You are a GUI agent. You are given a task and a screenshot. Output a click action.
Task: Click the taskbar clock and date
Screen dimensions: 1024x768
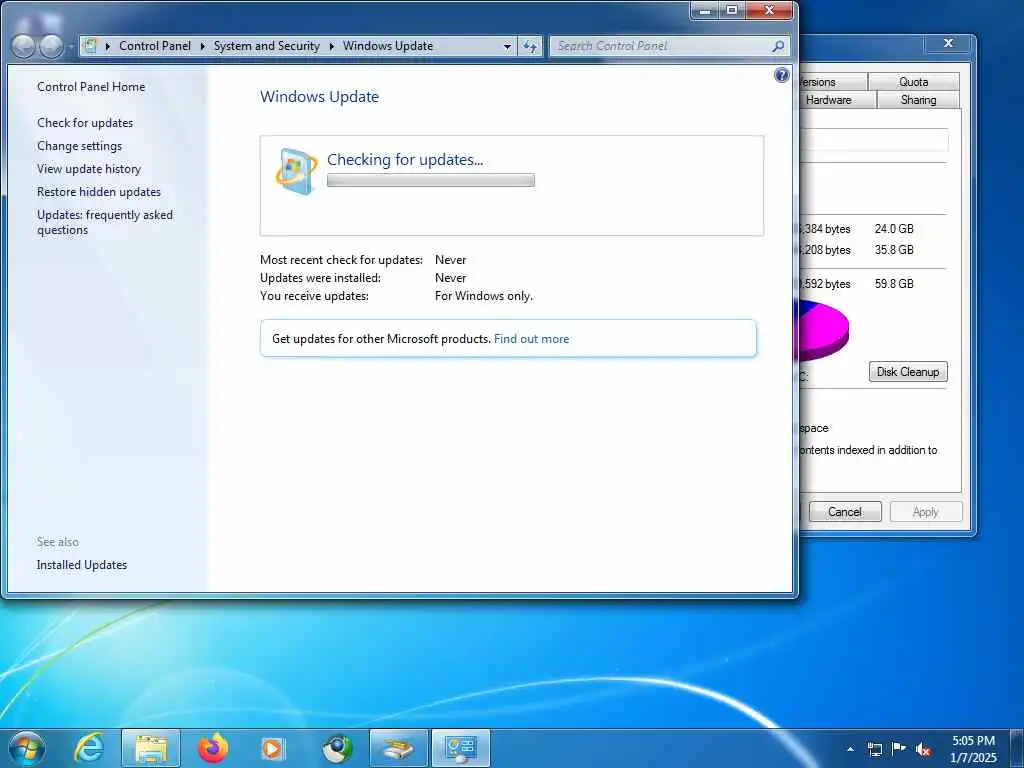(x=973, y=749)
